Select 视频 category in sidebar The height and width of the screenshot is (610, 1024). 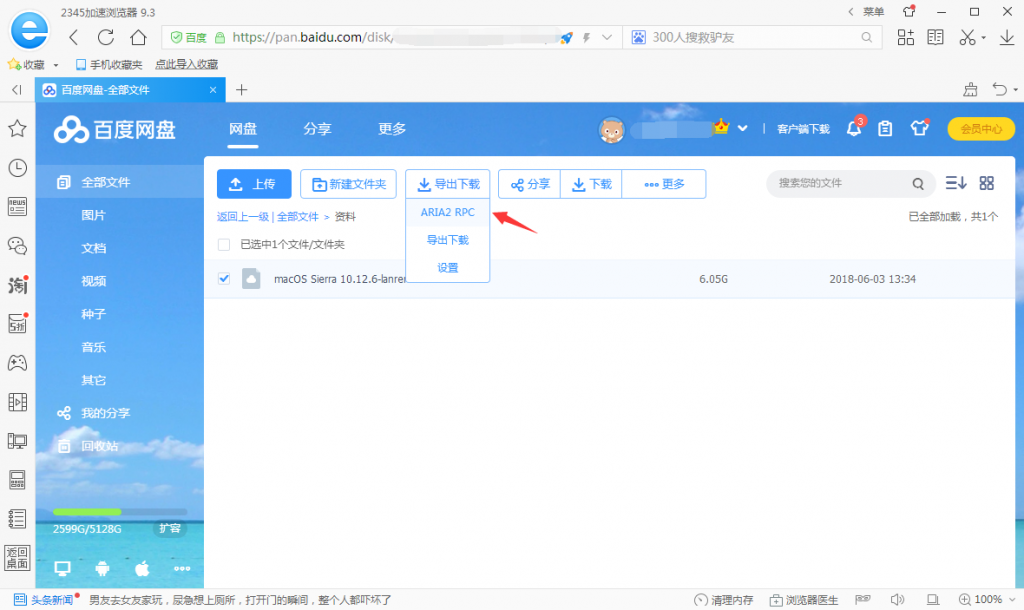pos(93,281)
